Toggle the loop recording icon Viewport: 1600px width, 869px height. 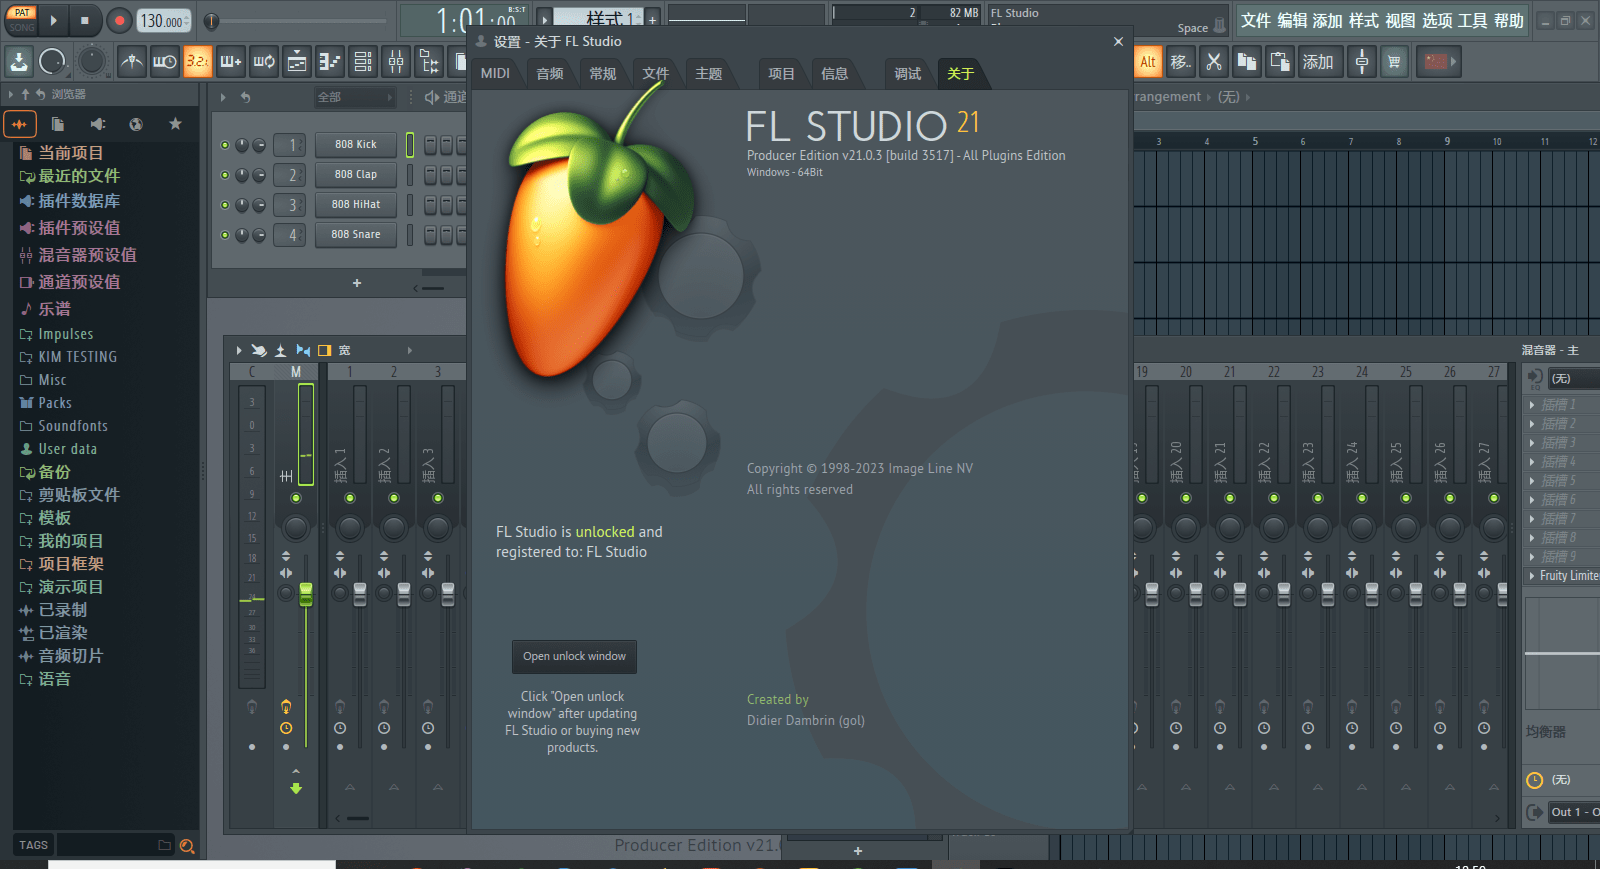[264, 62]
